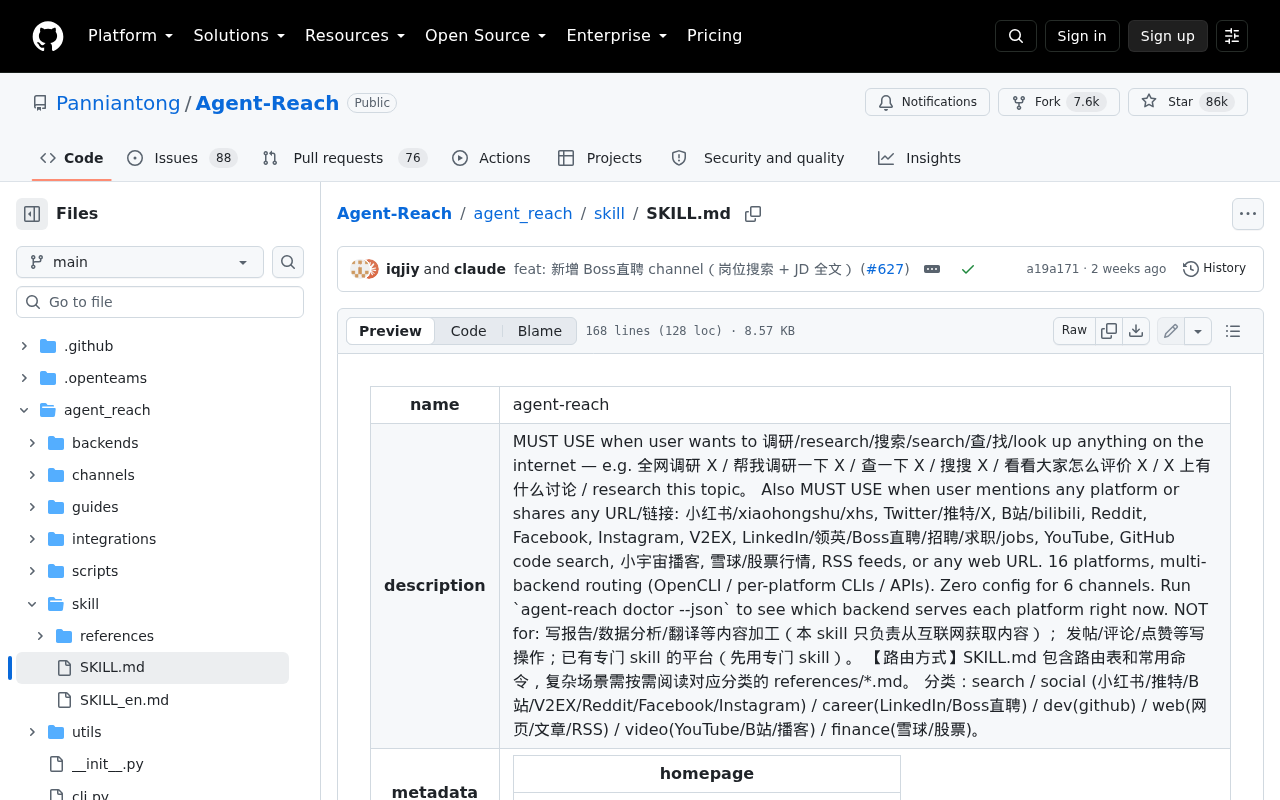Collapse file tree panel icon
The image size is (1280, 800).
coord(32,214)
